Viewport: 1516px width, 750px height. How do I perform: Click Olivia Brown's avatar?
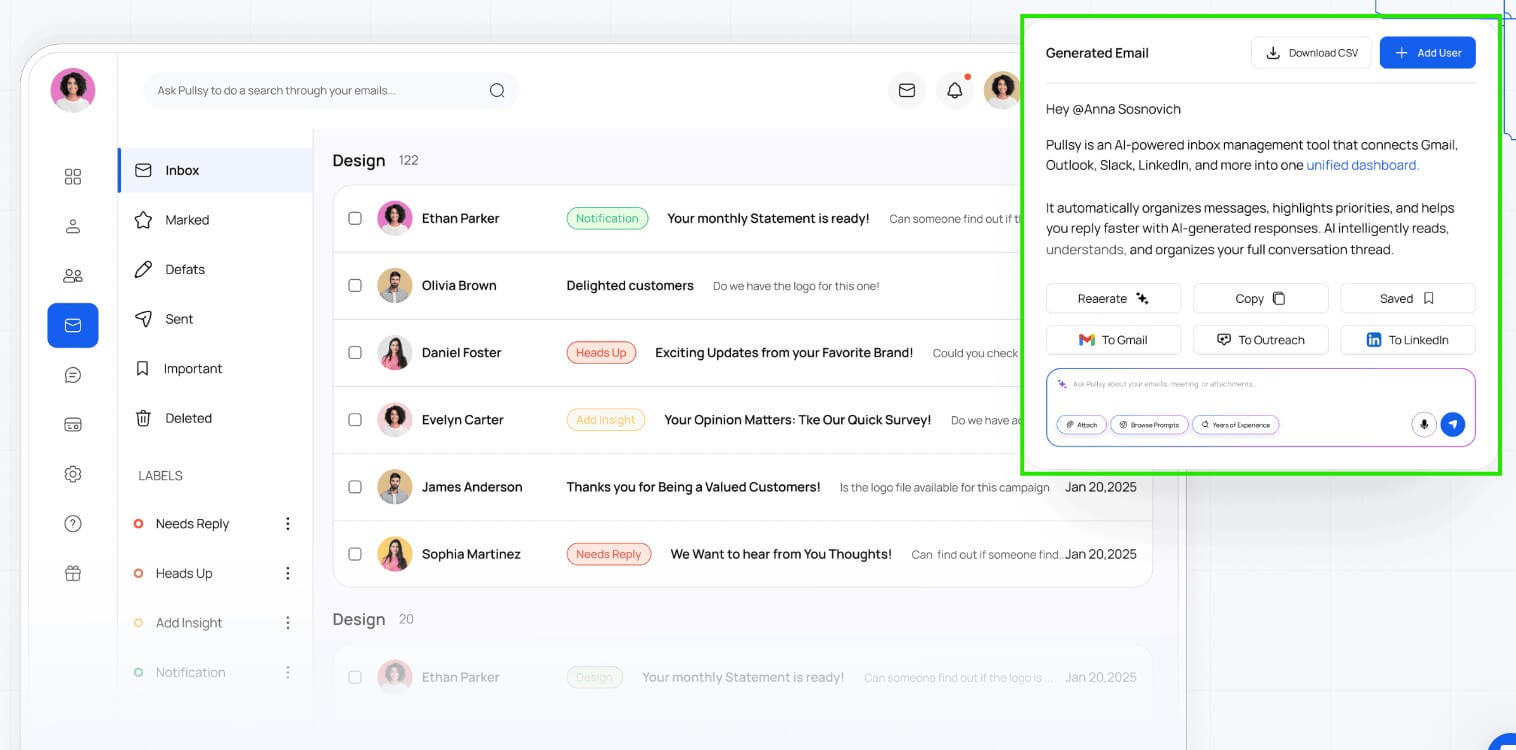click(x=395, y=285)
